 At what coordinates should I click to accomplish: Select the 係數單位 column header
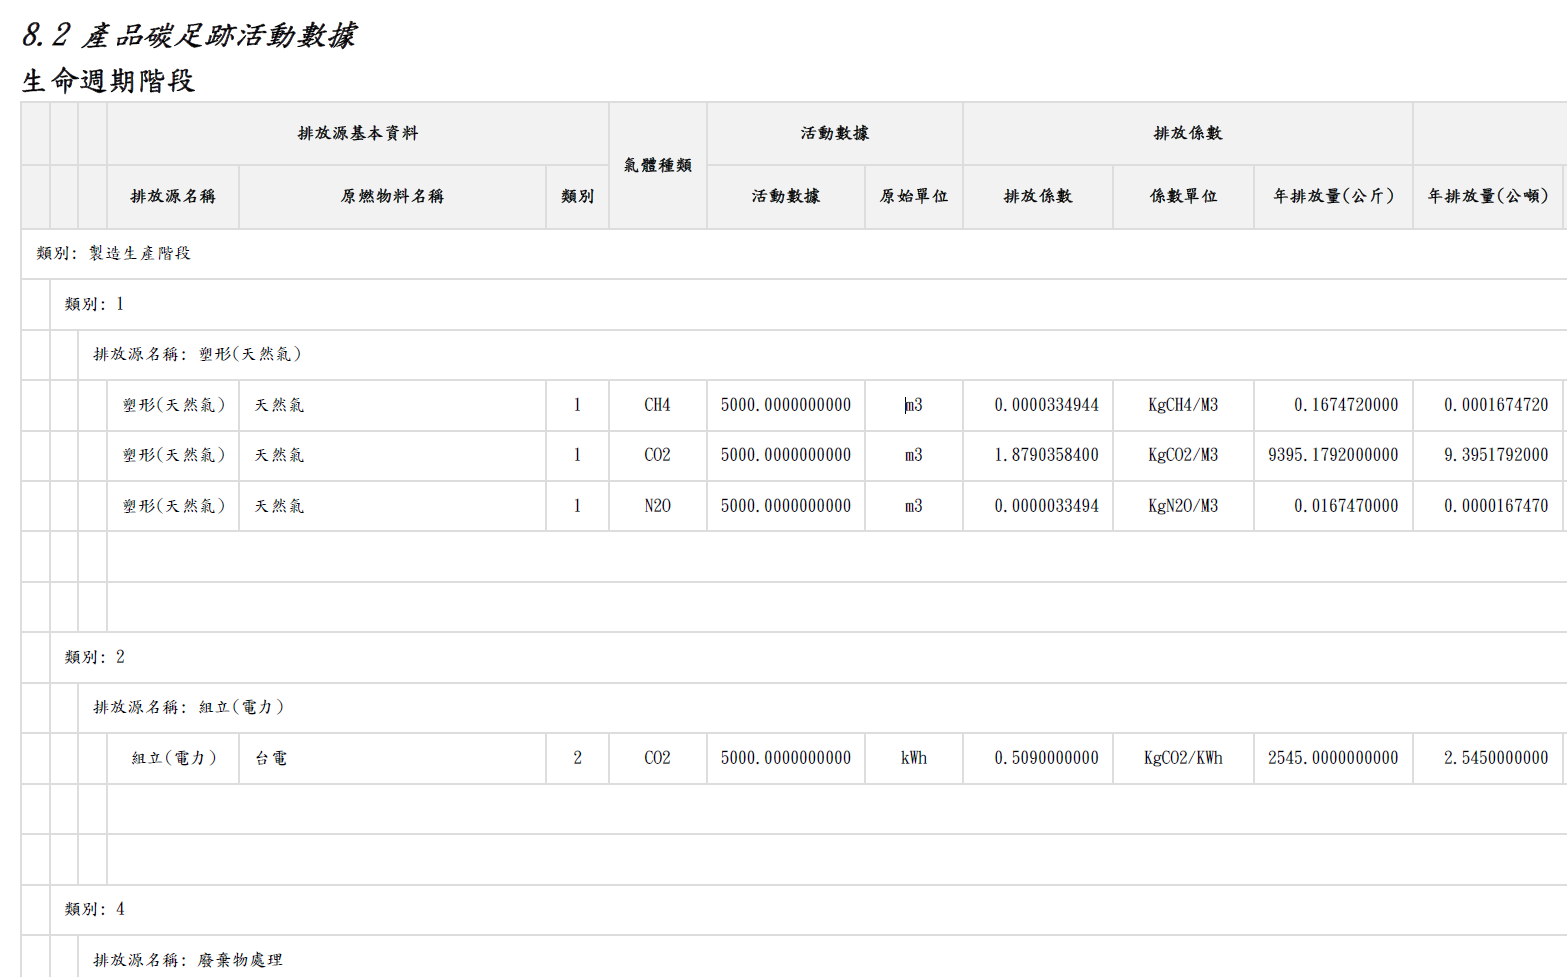click(x=1183, y=196)
